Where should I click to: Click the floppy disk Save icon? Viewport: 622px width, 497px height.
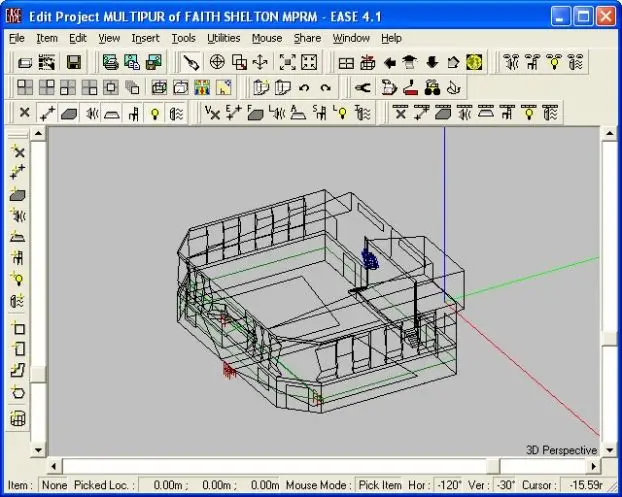pyautogui.click(x=74, y=62)
